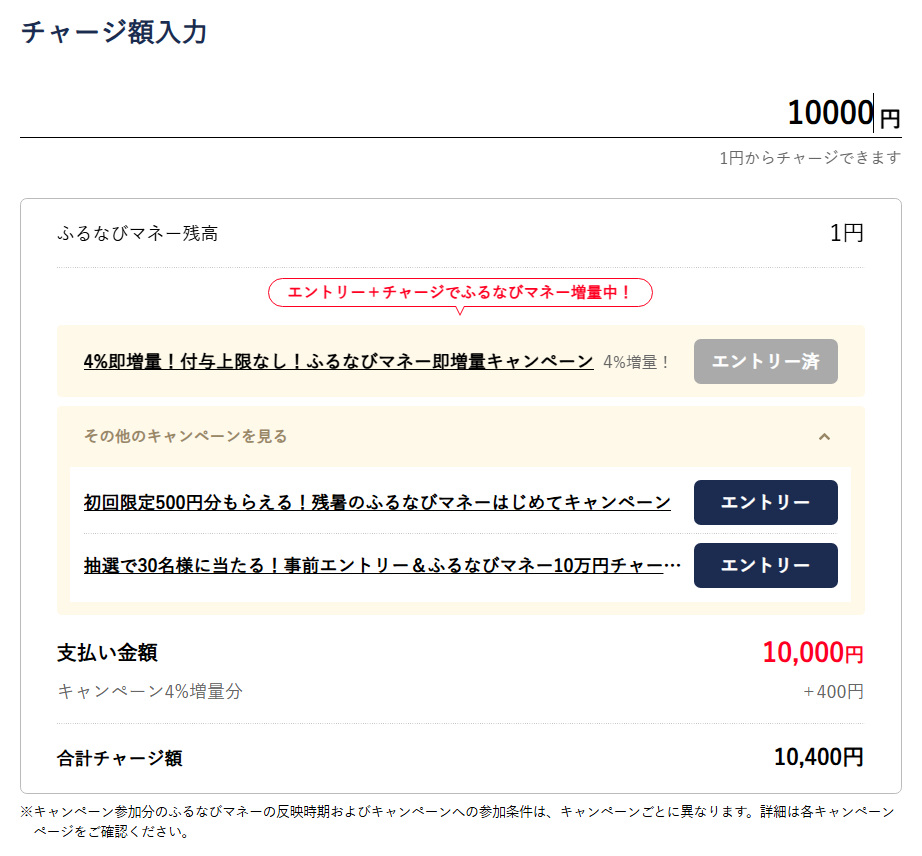This screenshot has width=922, height=856.
Task: Click the red 10,000円 payment amount
Action: pos(813,653)
